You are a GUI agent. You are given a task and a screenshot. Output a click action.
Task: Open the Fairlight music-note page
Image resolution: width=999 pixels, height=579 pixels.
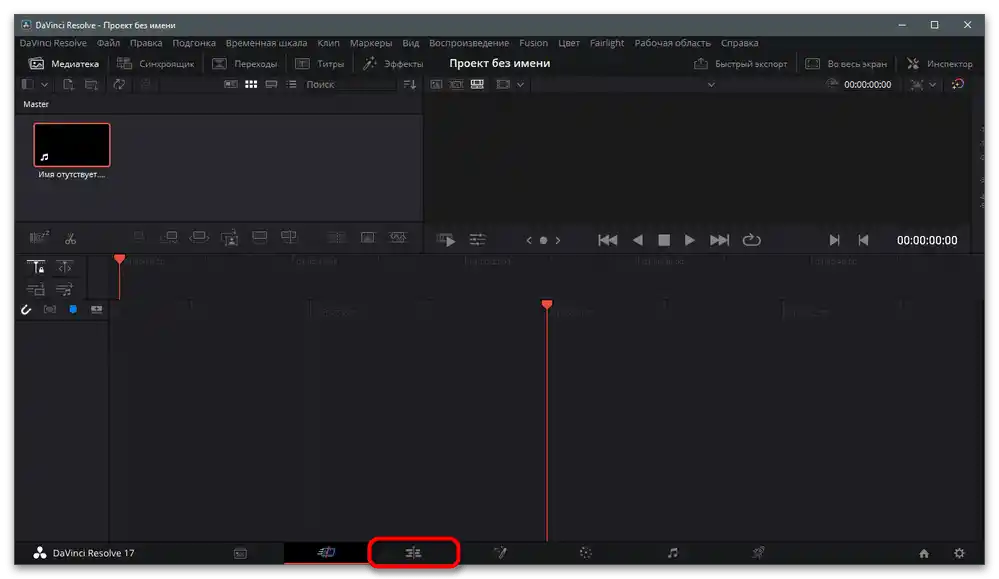click(x=673, y=552)
